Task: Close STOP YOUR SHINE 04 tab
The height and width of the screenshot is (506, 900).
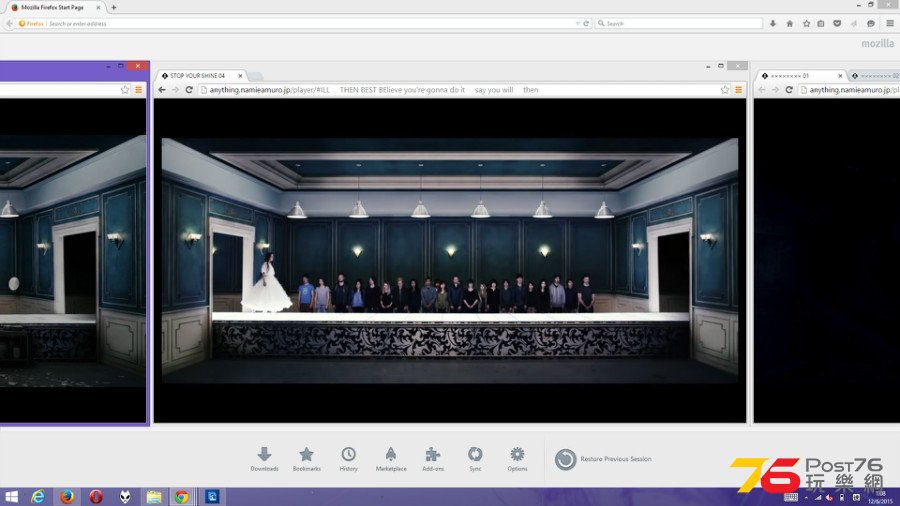Action: [240, 76]
